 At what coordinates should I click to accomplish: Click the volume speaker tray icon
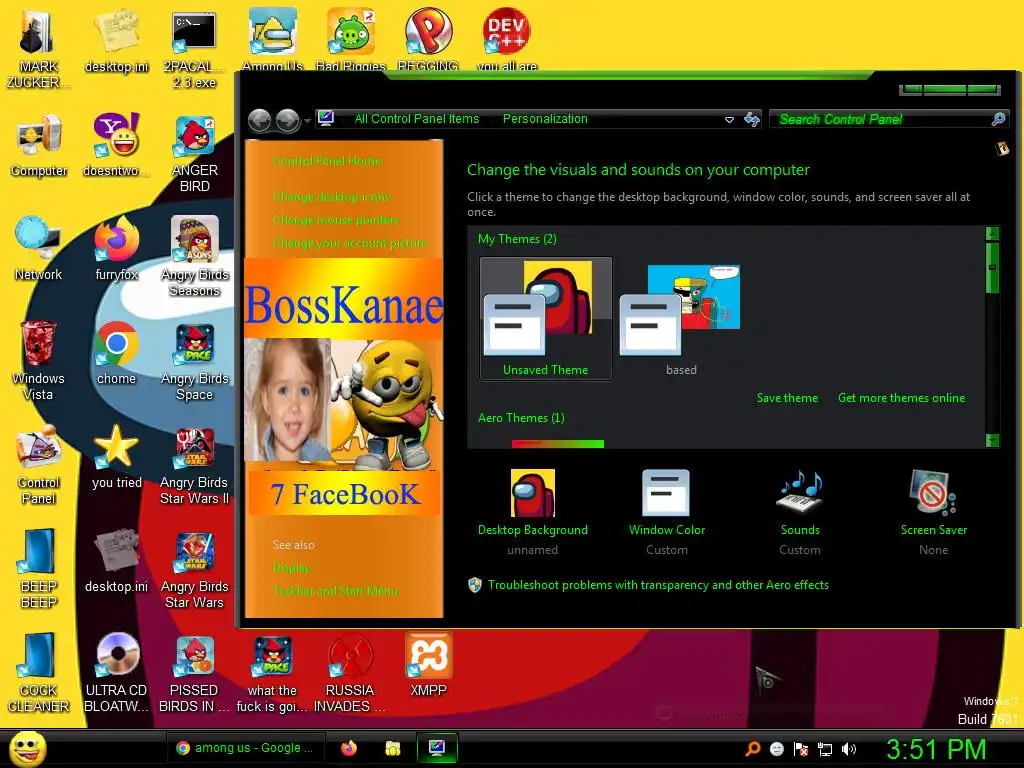(x=849, y=749)
